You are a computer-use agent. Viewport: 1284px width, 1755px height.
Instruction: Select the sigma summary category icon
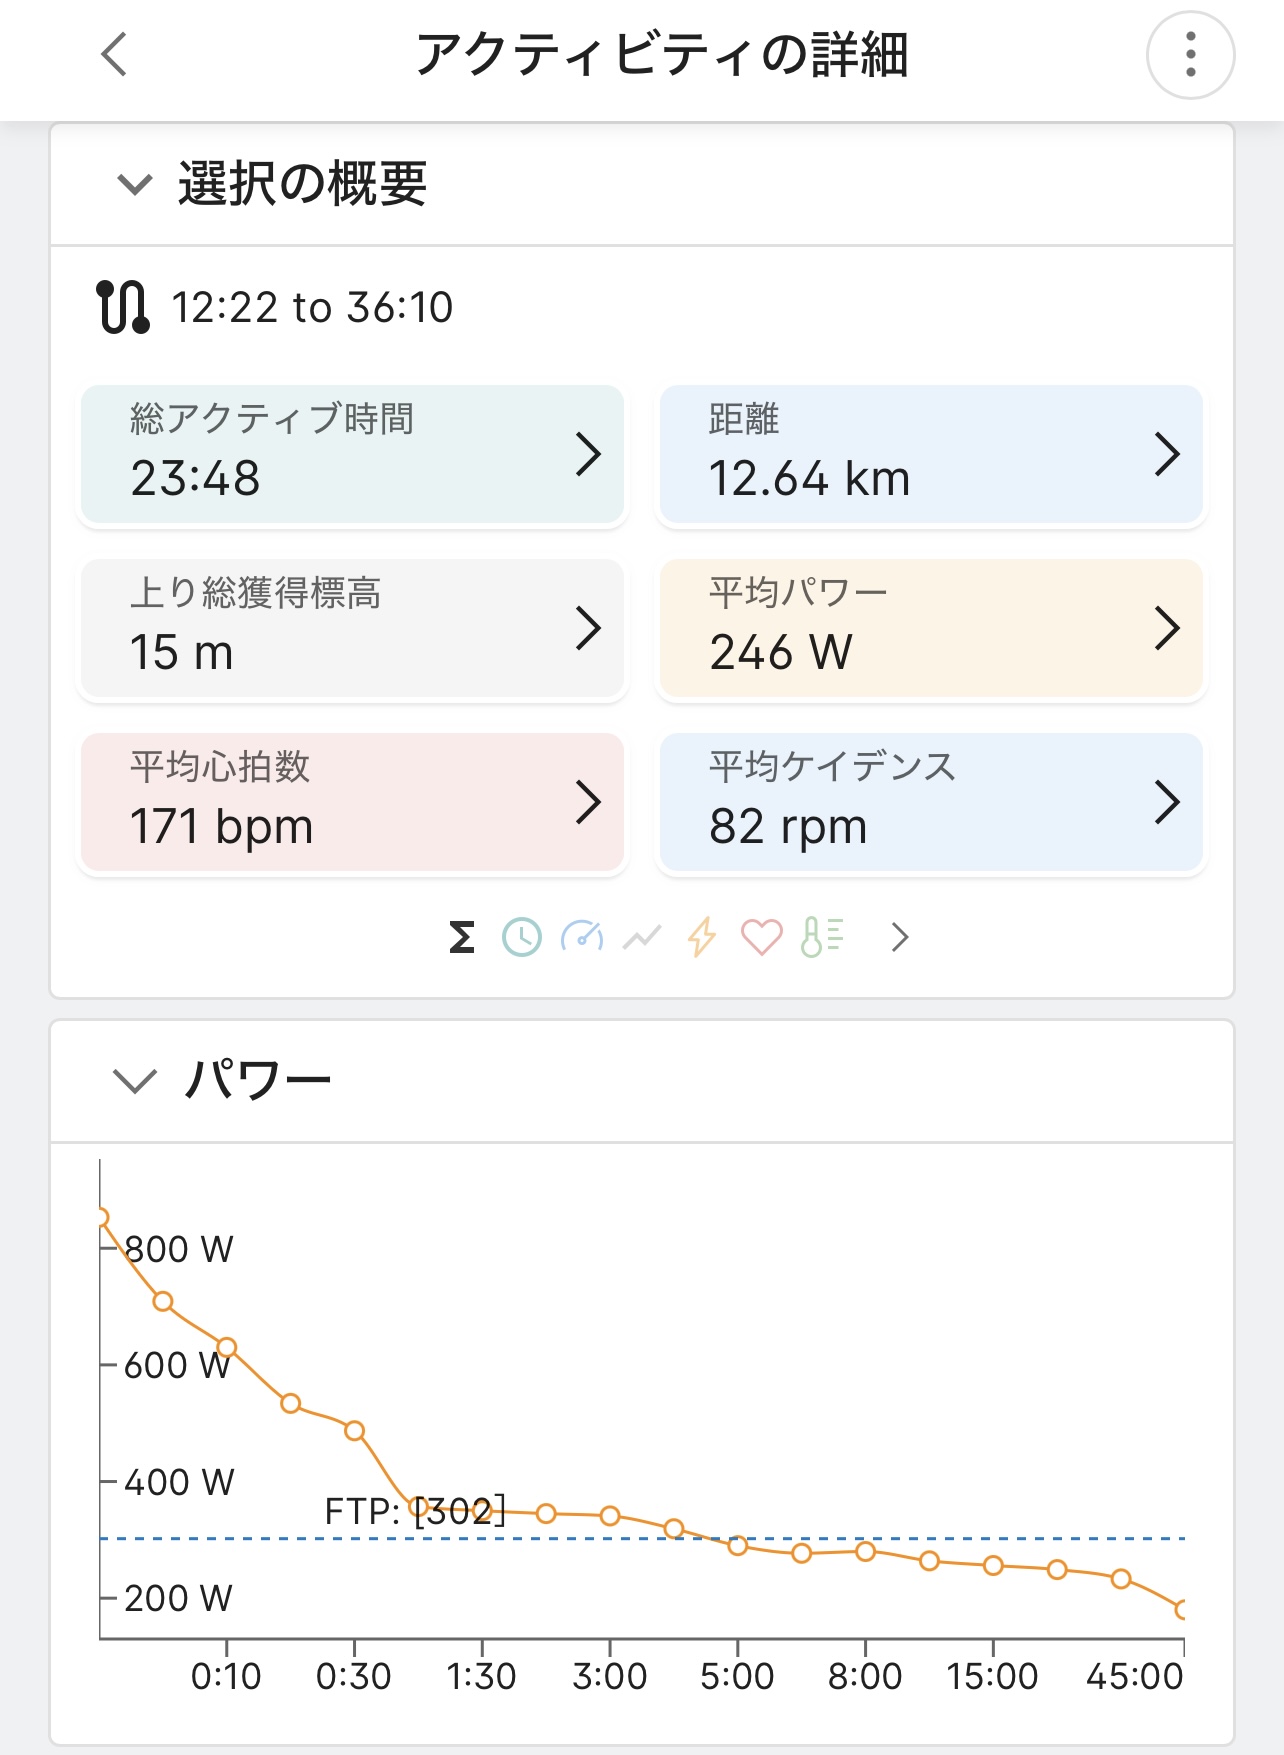(462, 937)
